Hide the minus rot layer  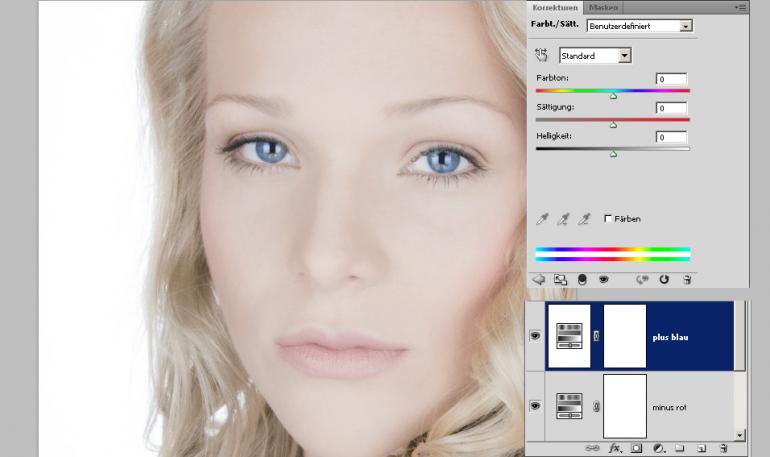(x=535, y=406)
